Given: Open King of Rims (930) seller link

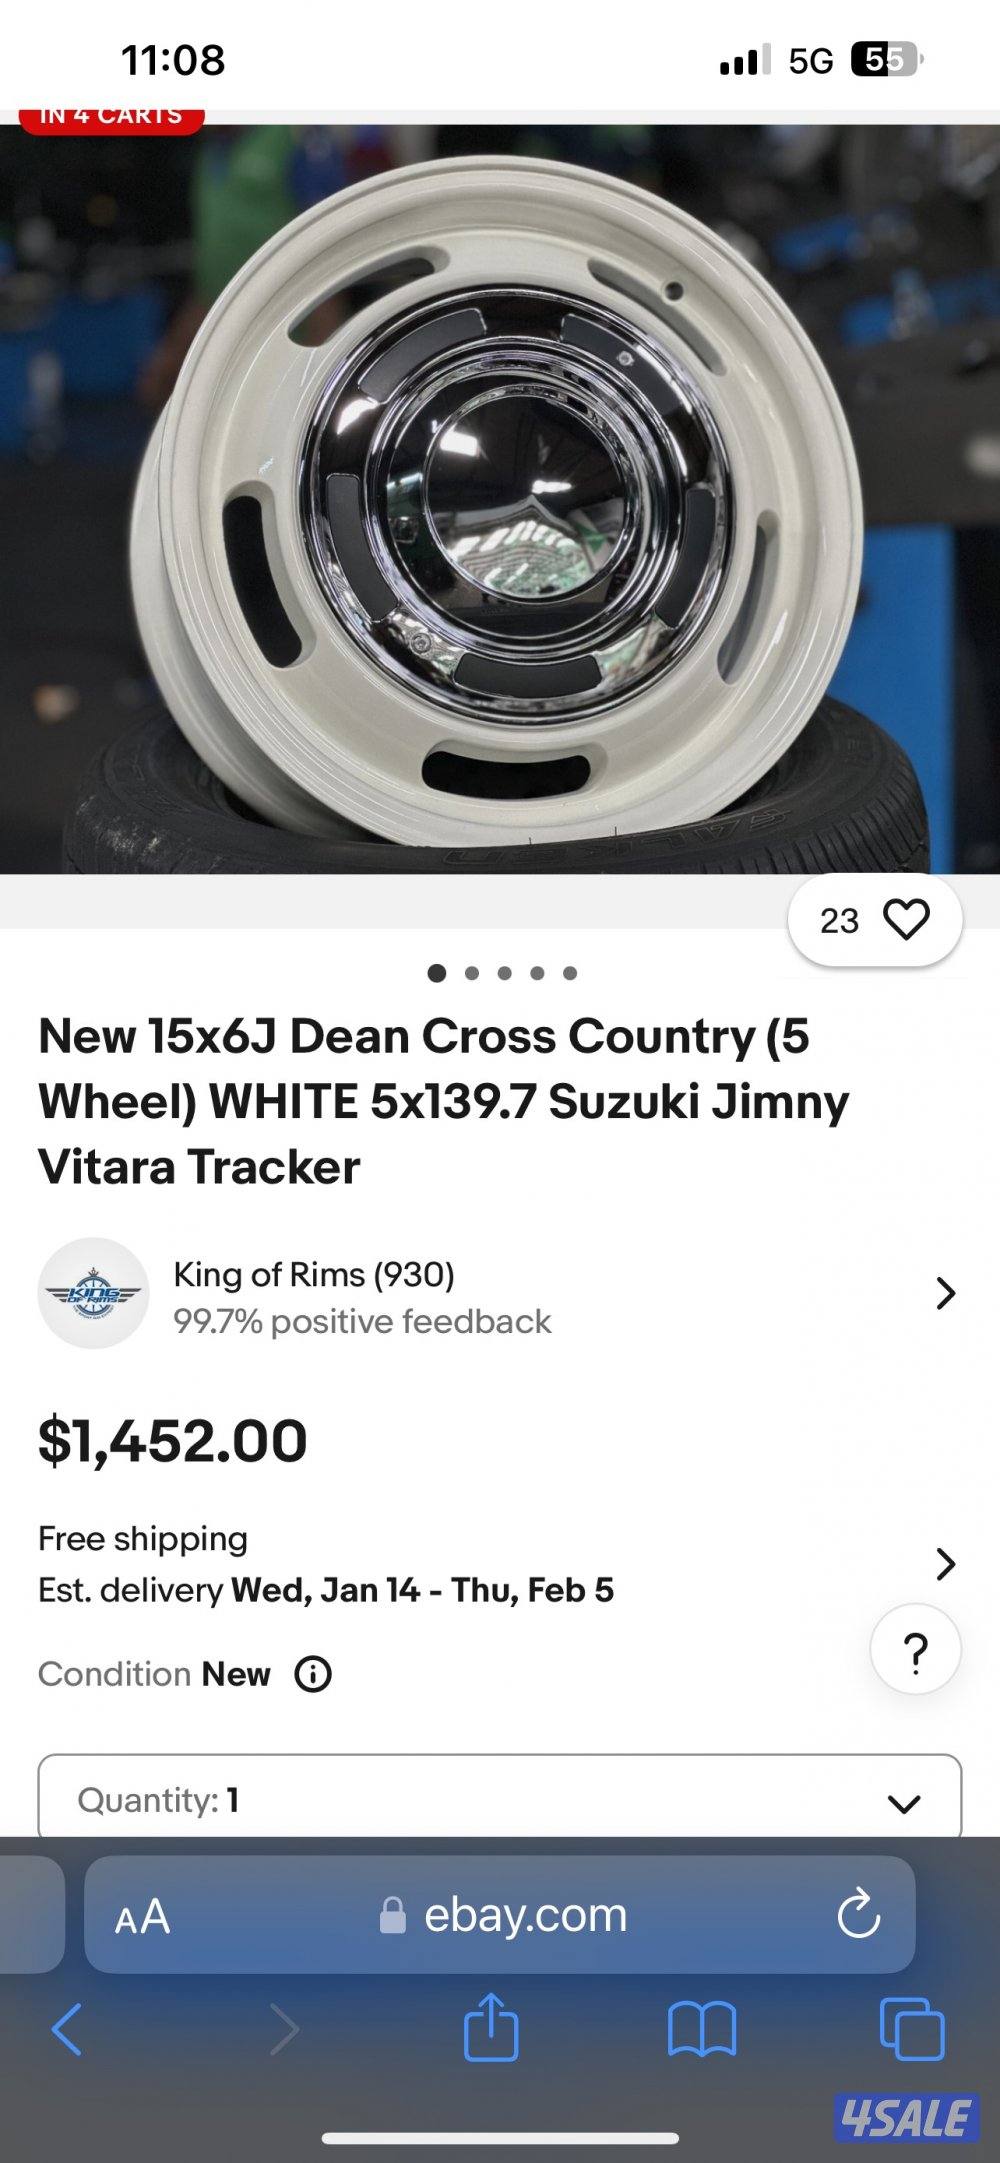Looking at the screenshot, I should [314, 1275].
